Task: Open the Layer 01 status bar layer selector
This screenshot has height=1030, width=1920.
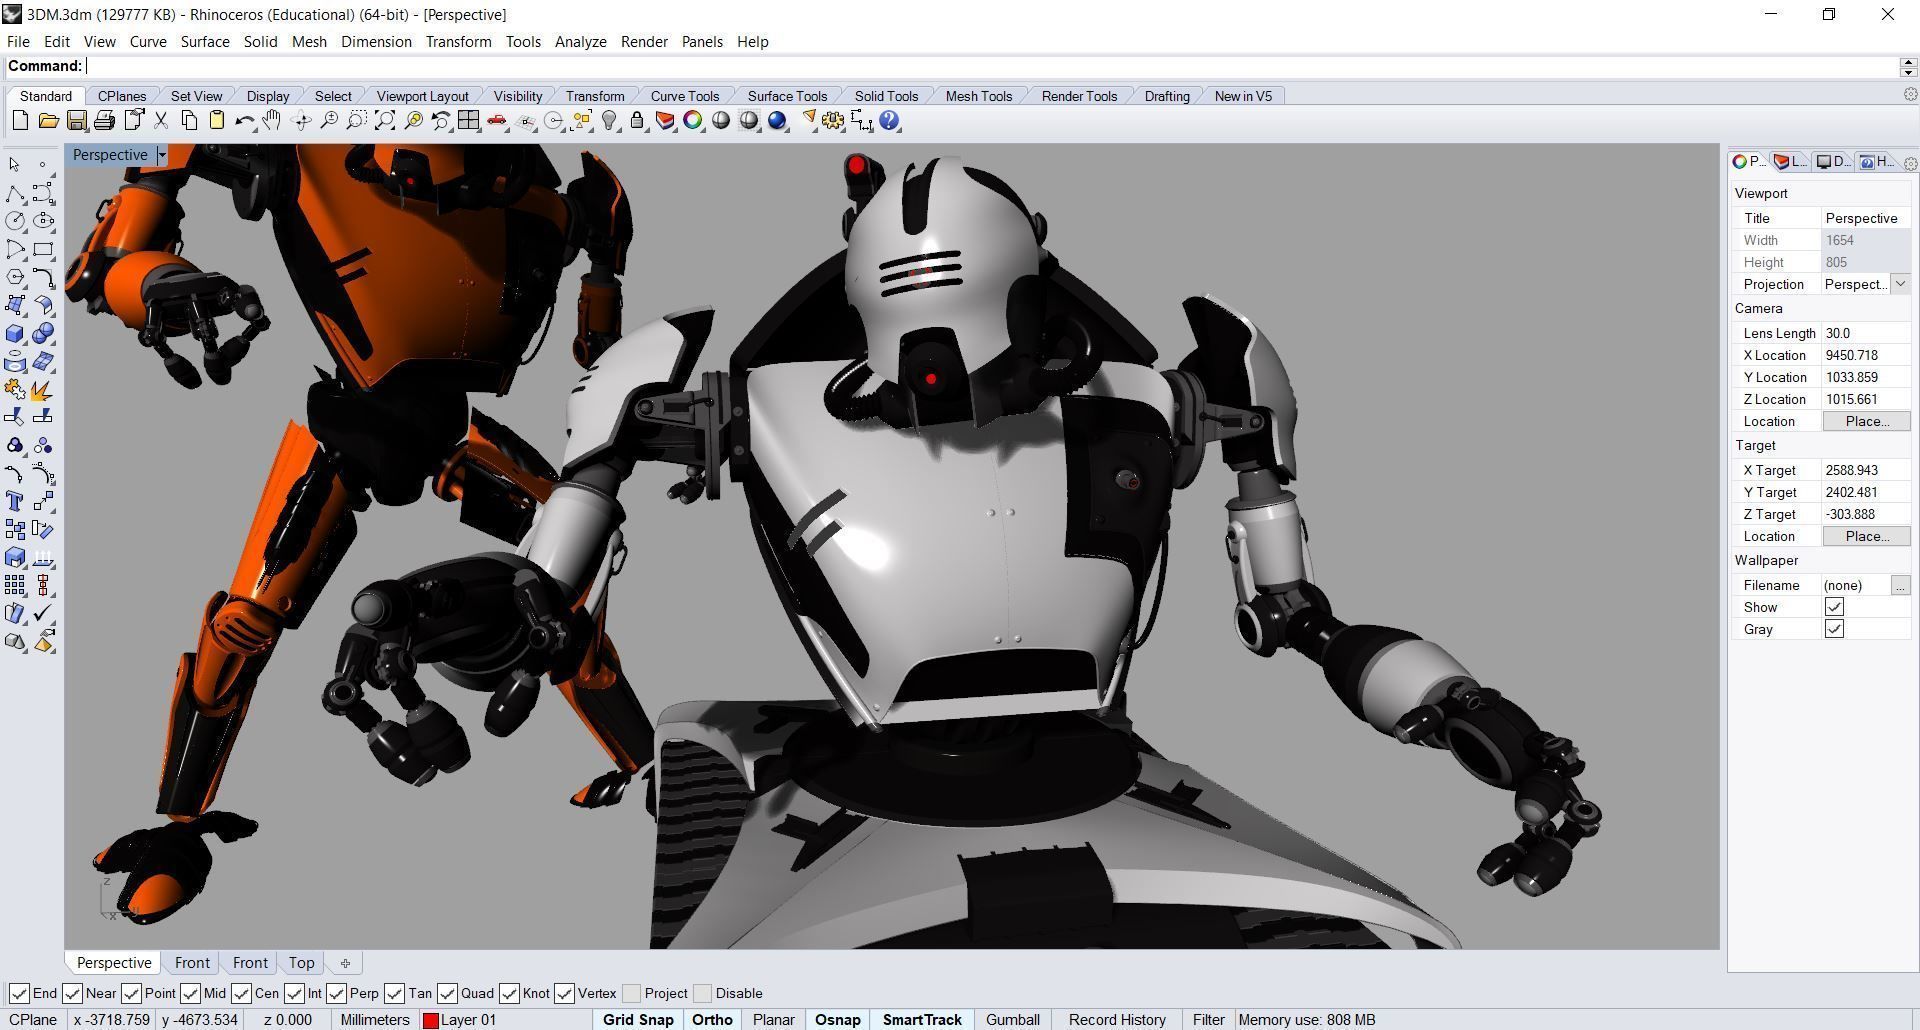Action: [x=468, y=1020]
